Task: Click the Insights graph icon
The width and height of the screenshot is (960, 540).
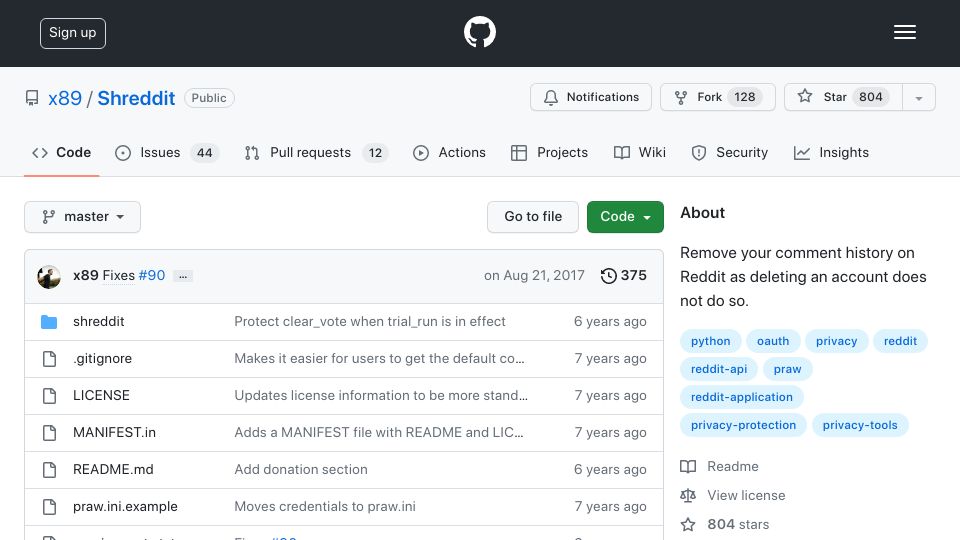Action: click(x=801, y=152)
